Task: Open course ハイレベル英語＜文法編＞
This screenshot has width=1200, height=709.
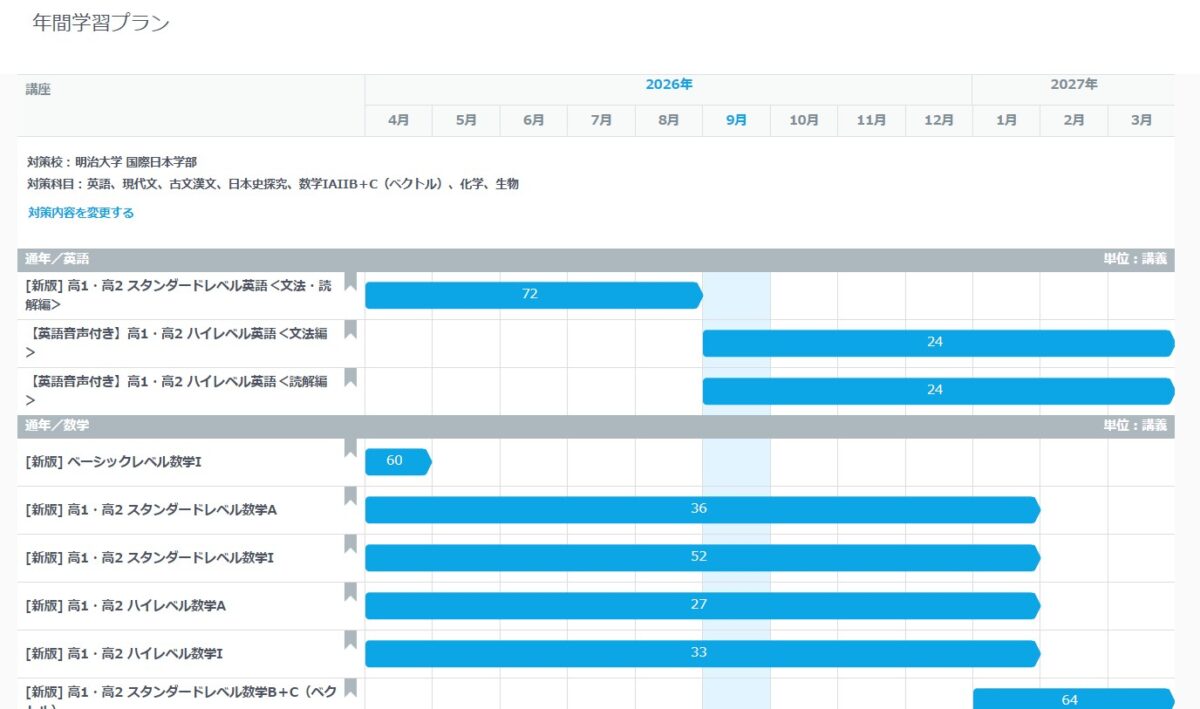Action: pos(177,343)
